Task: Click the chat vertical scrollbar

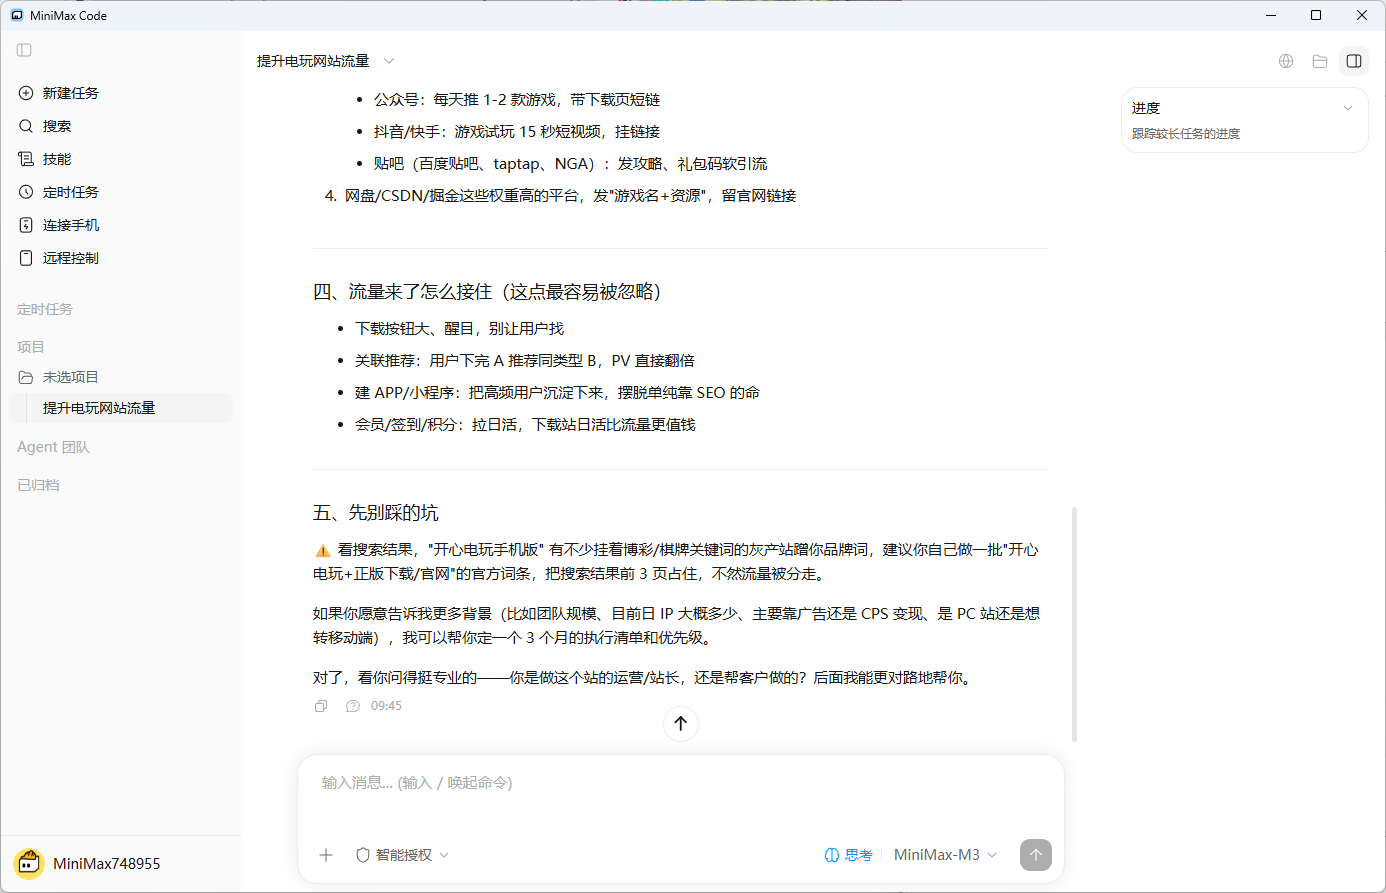Action: (1074, 624)
